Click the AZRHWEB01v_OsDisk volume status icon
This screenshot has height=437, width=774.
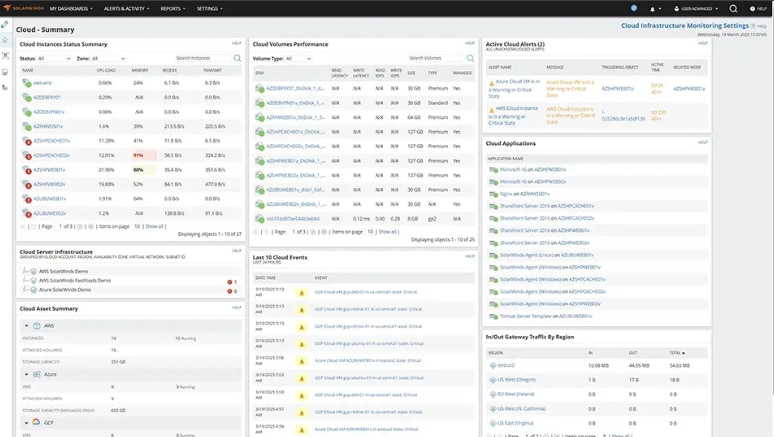tap(260, 118)
